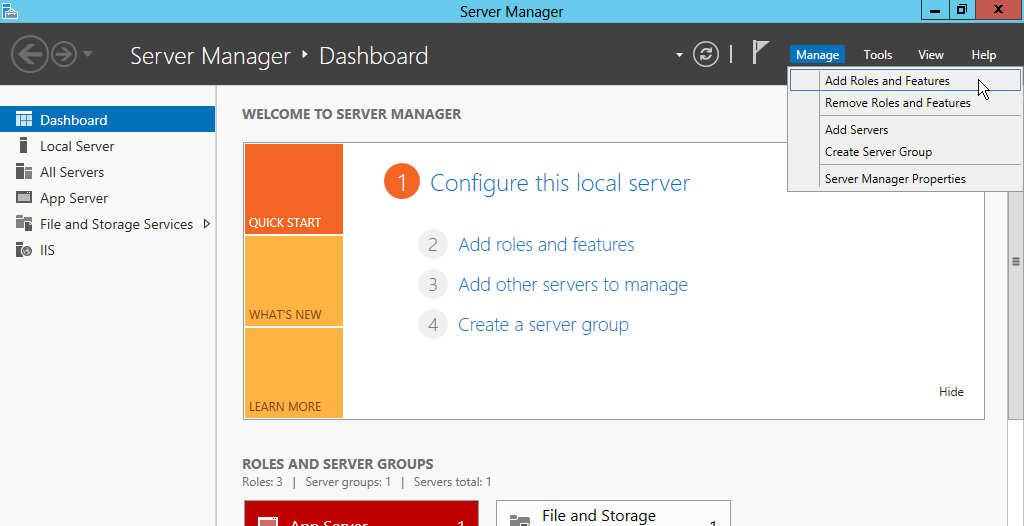Image resolution: width=1024 pixels, height=526 pixels.
Task: Open dropdown arrow left of Refresh
Action: click(680, 55)
